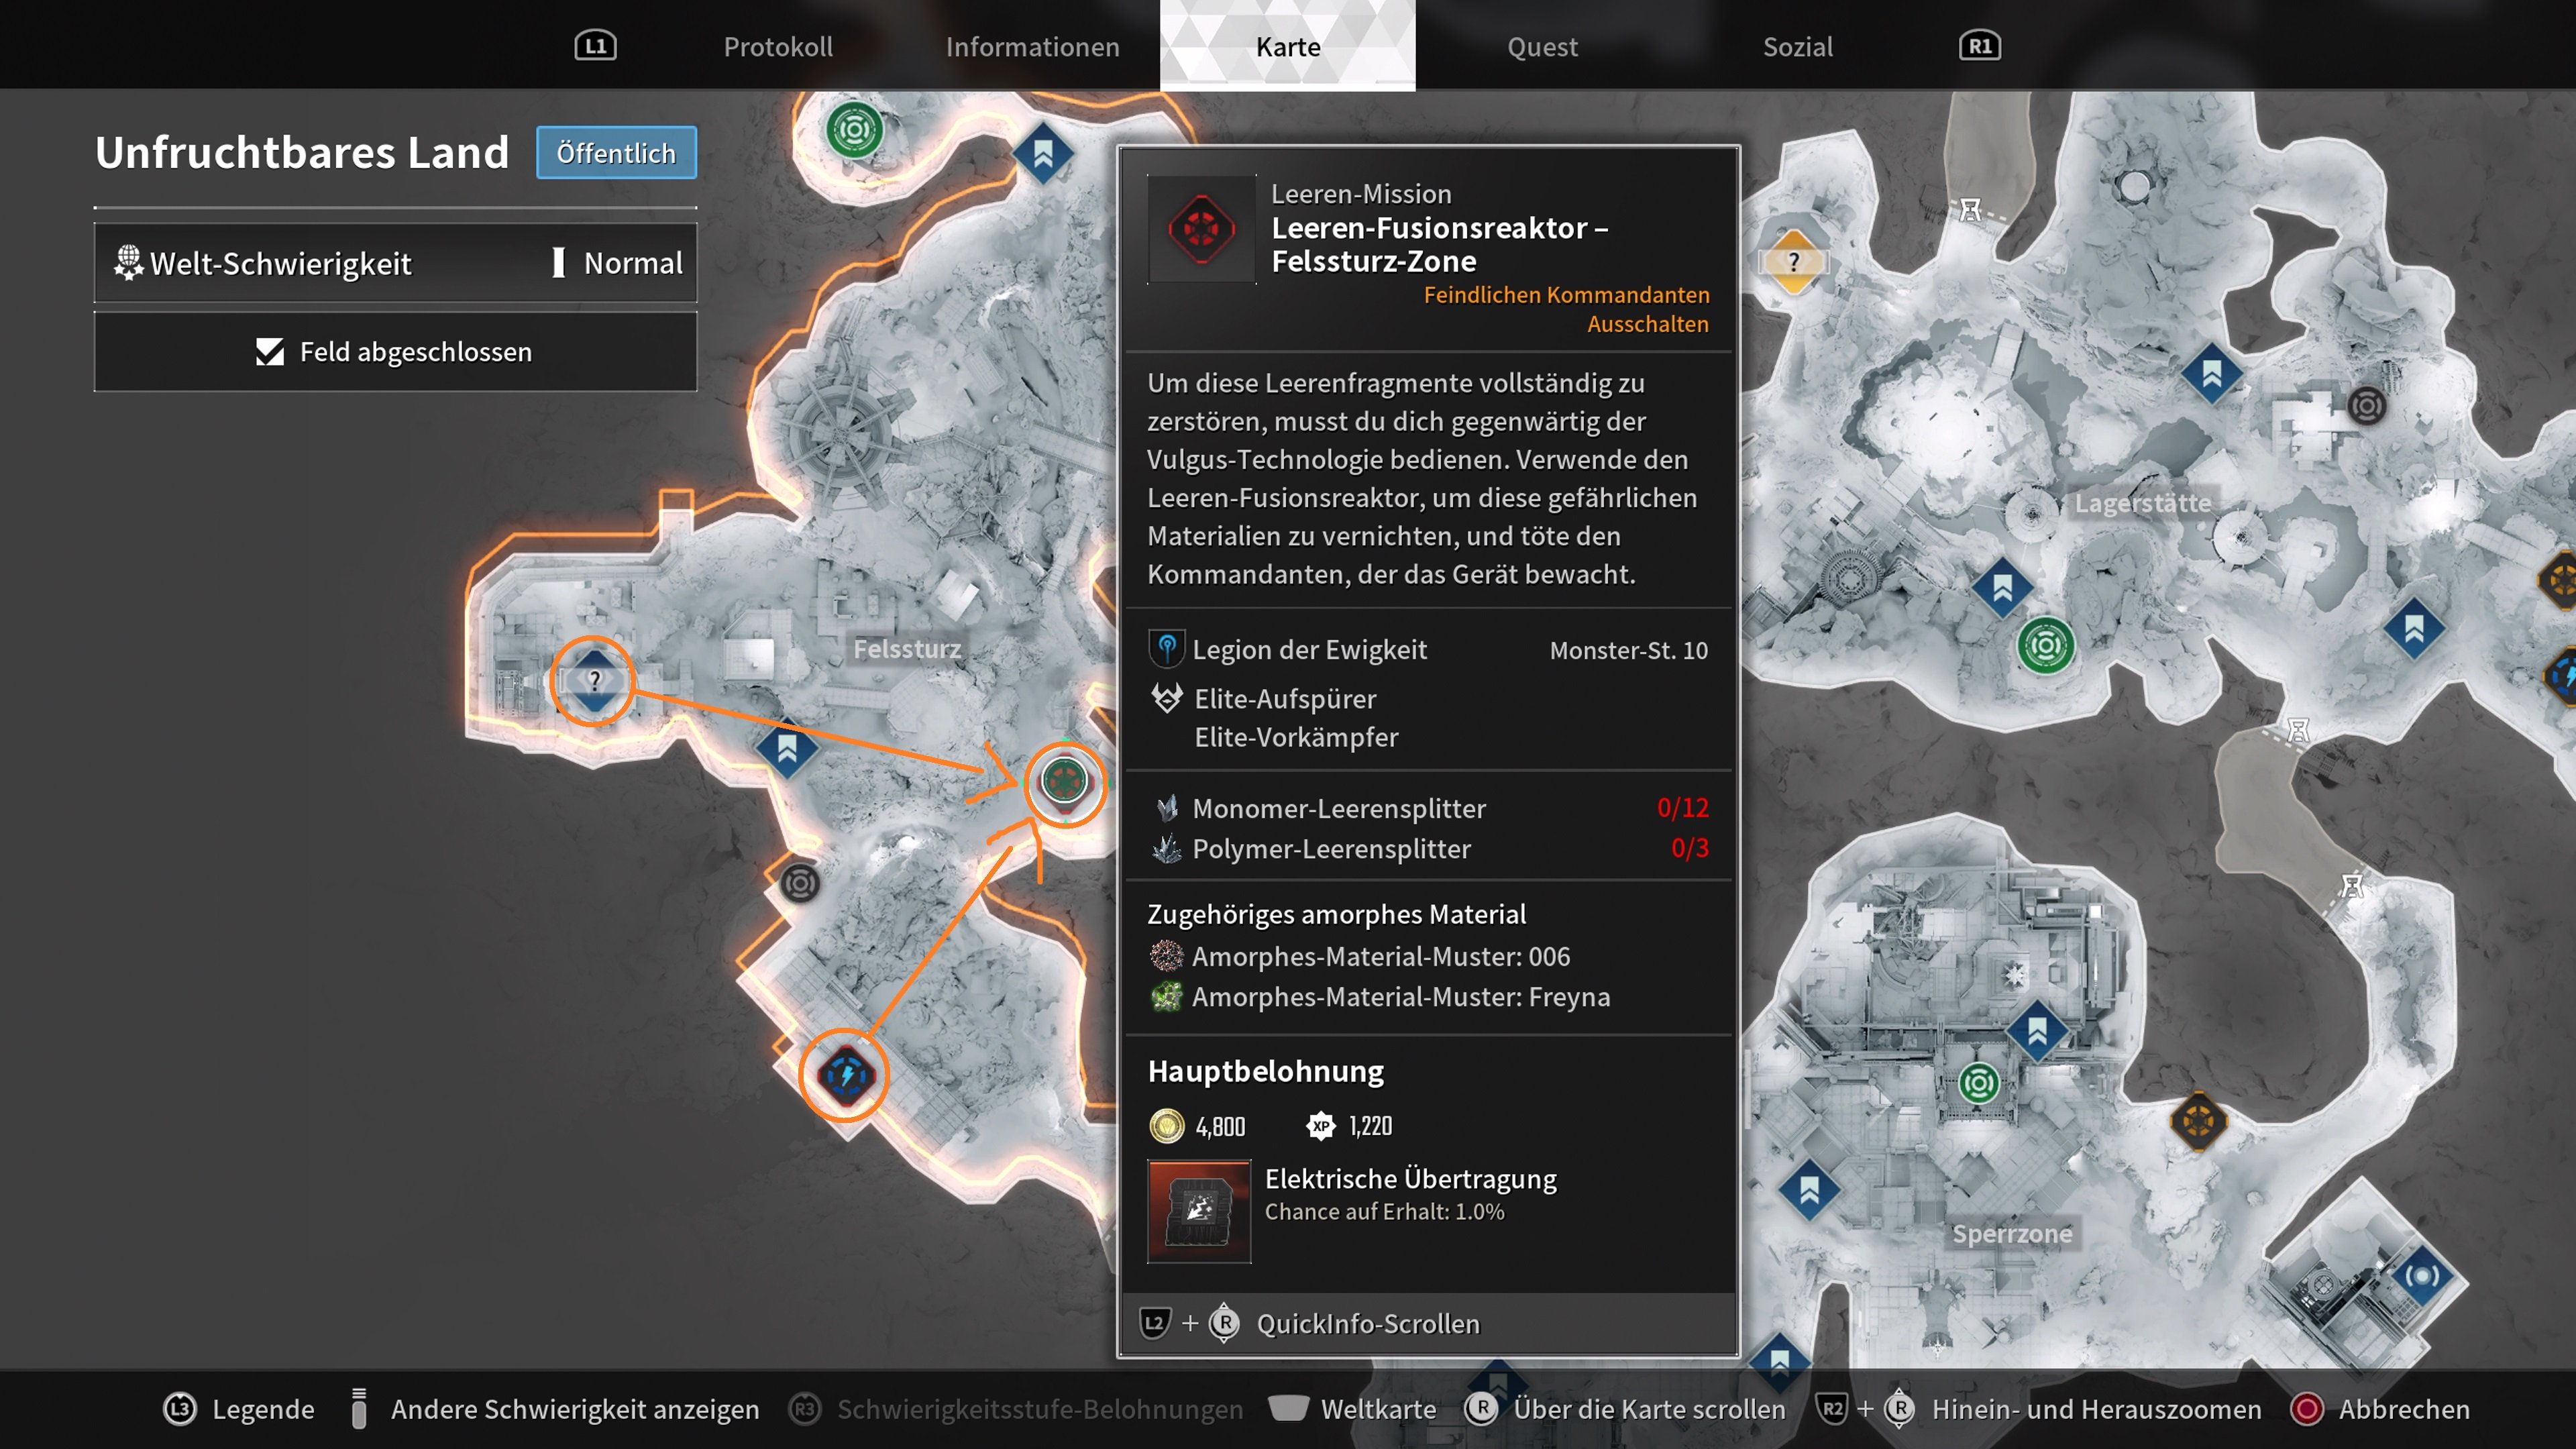Open the Quest tab
Screen dimensions: 2576x1449
click(x=1541, y=46)
